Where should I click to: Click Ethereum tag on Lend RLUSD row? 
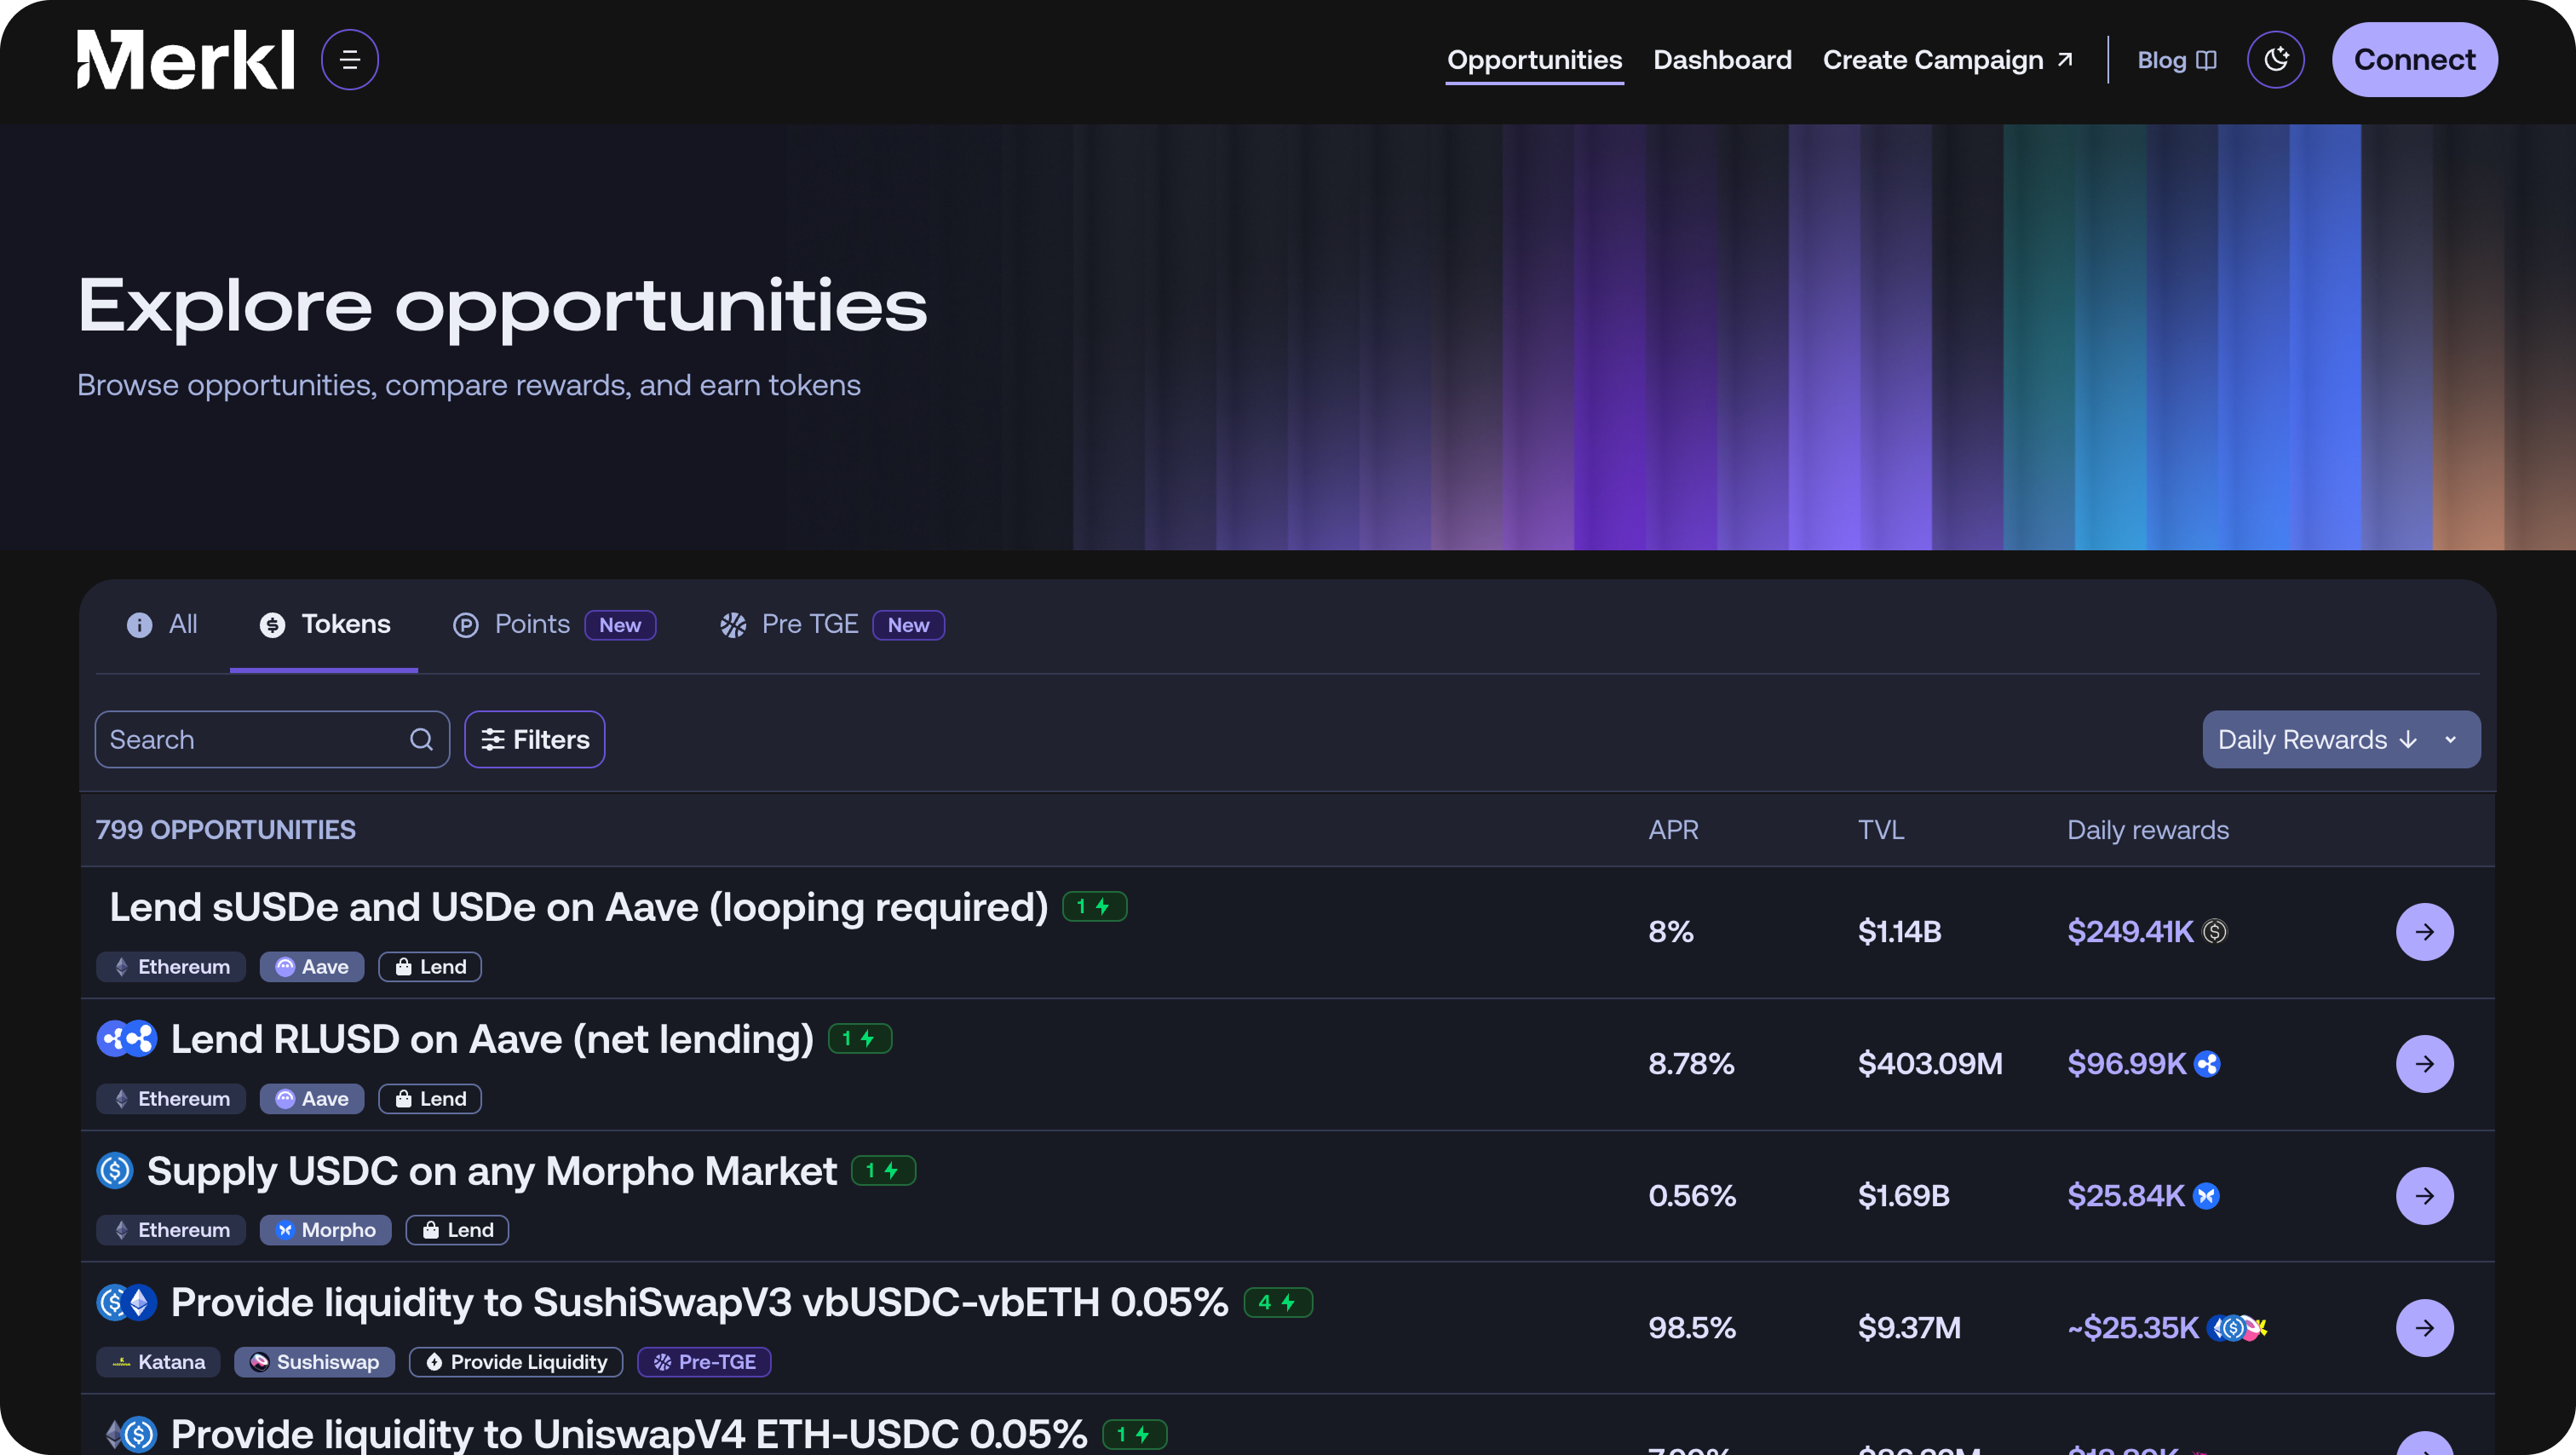coord(171,1099)
